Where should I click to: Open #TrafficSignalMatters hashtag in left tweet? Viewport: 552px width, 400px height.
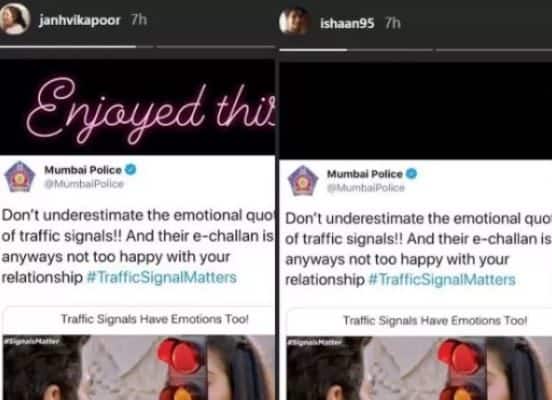tap(162, 277)
